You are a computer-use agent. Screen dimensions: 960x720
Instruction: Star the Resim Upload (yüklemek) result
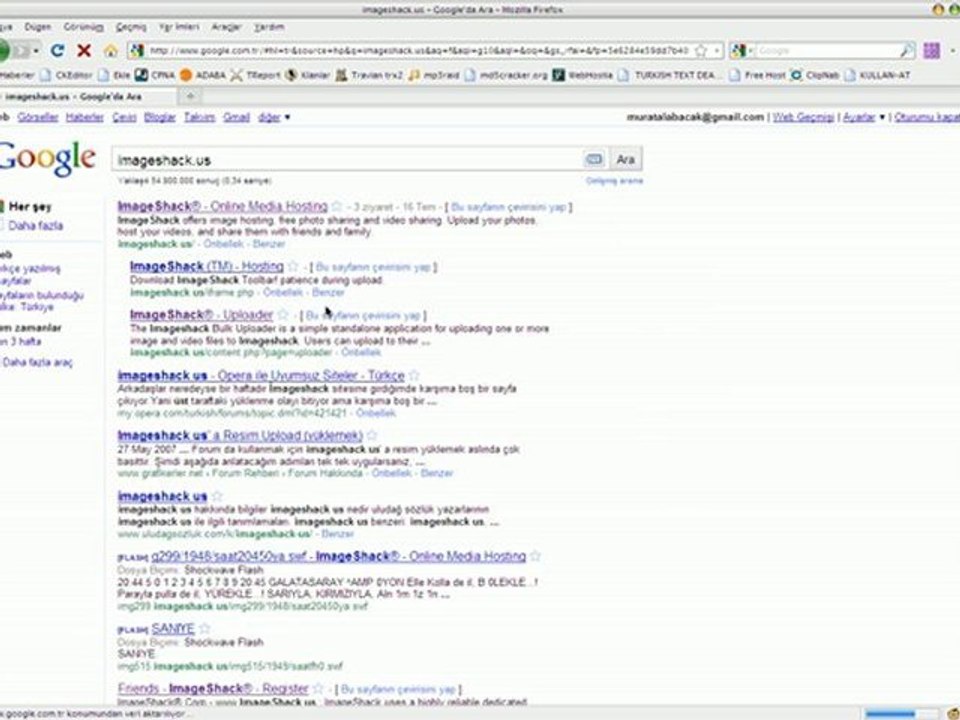tap(372, 435)
